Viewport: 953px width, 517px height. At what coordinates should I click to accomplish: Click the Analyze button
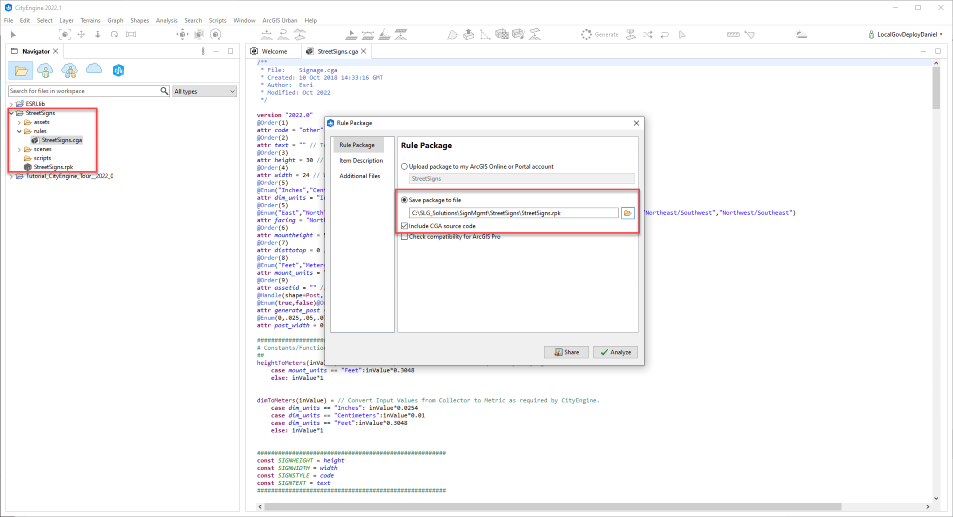pos(616,352)
